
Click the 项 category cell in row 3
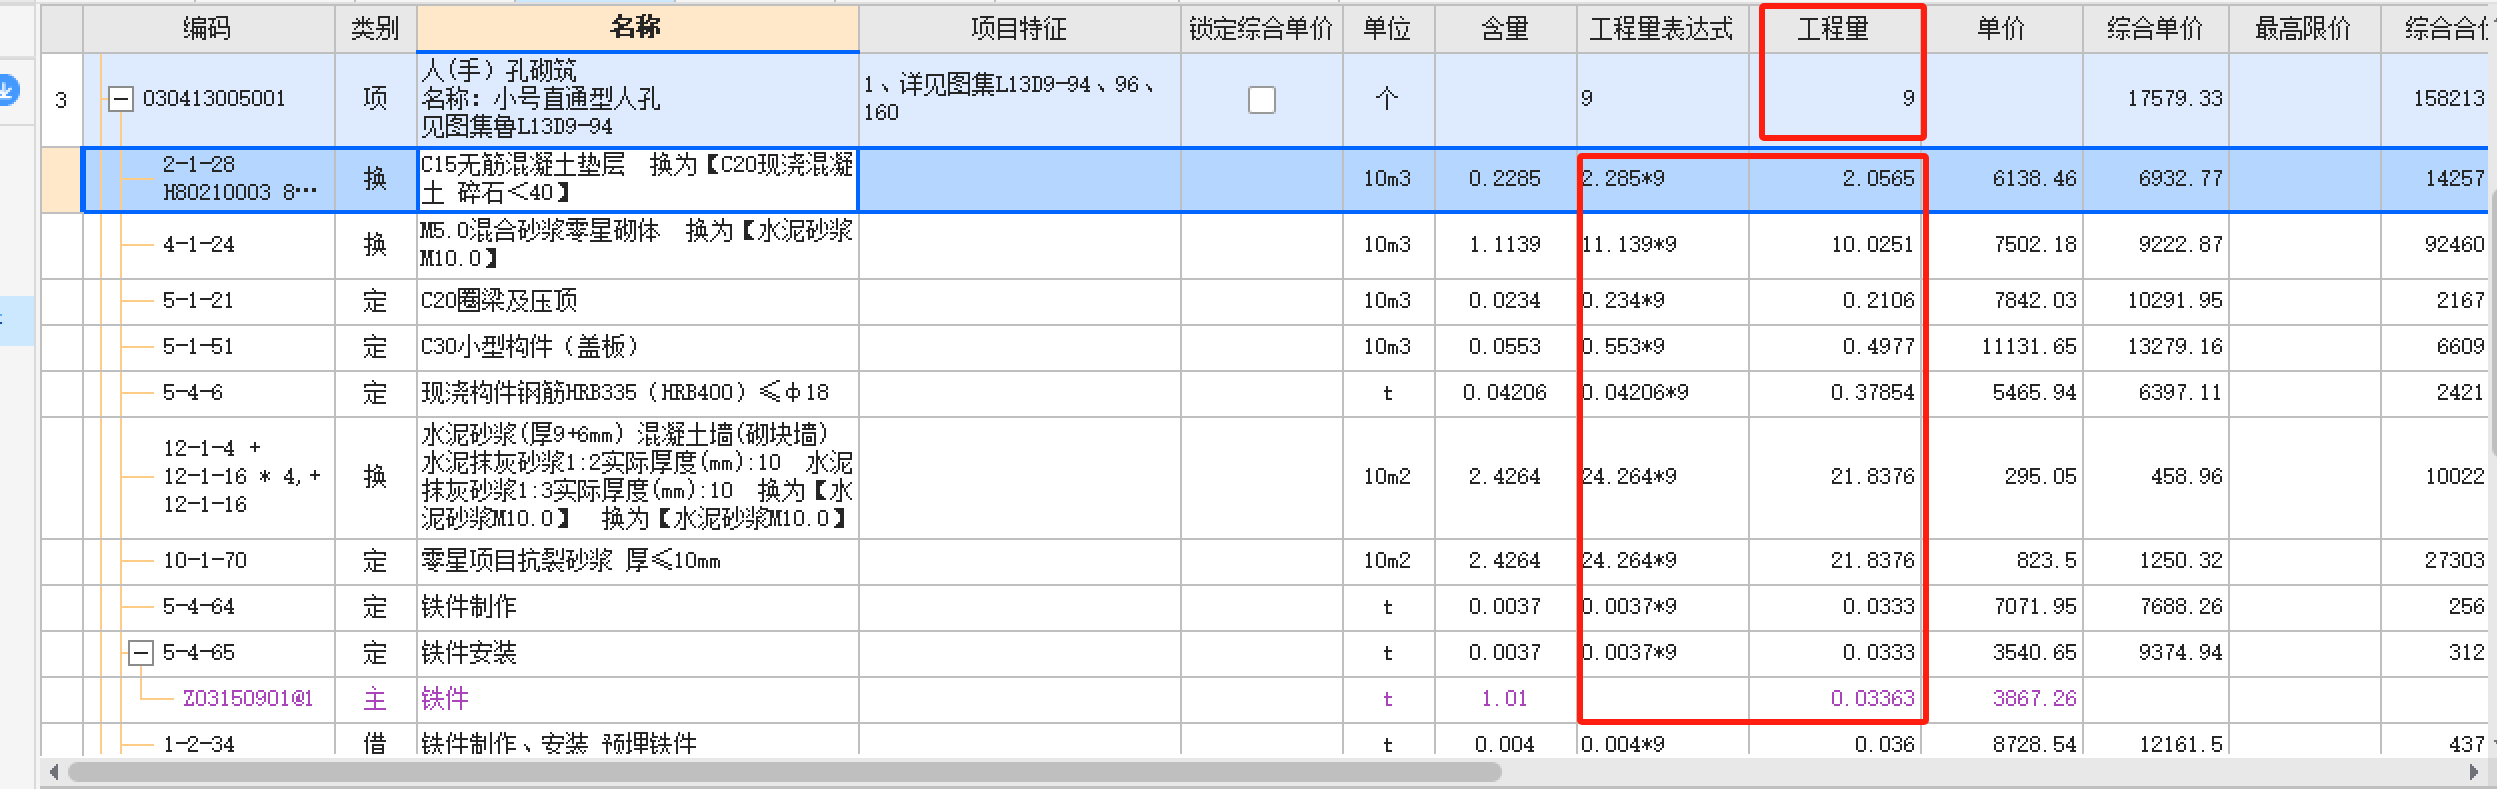pos(375,99)
